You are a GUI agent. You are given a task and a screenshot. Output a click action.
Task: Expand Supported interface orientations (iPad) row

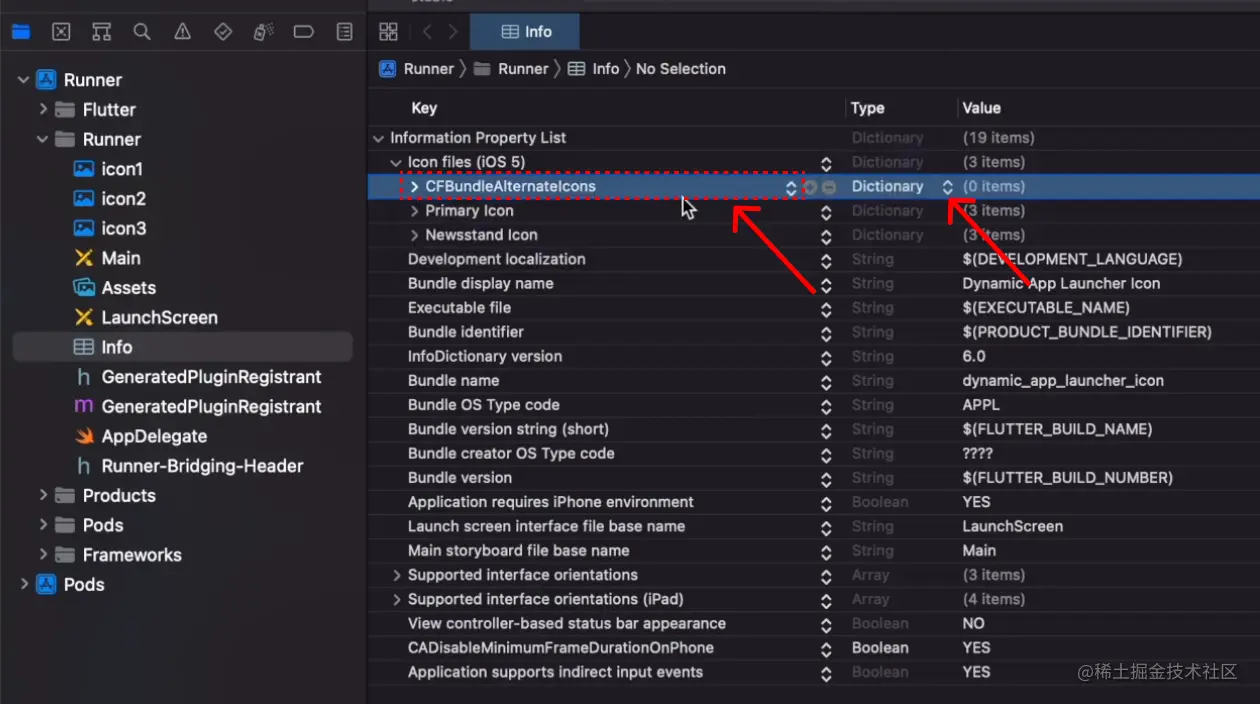pyautogui.click(x=396, y=599)
